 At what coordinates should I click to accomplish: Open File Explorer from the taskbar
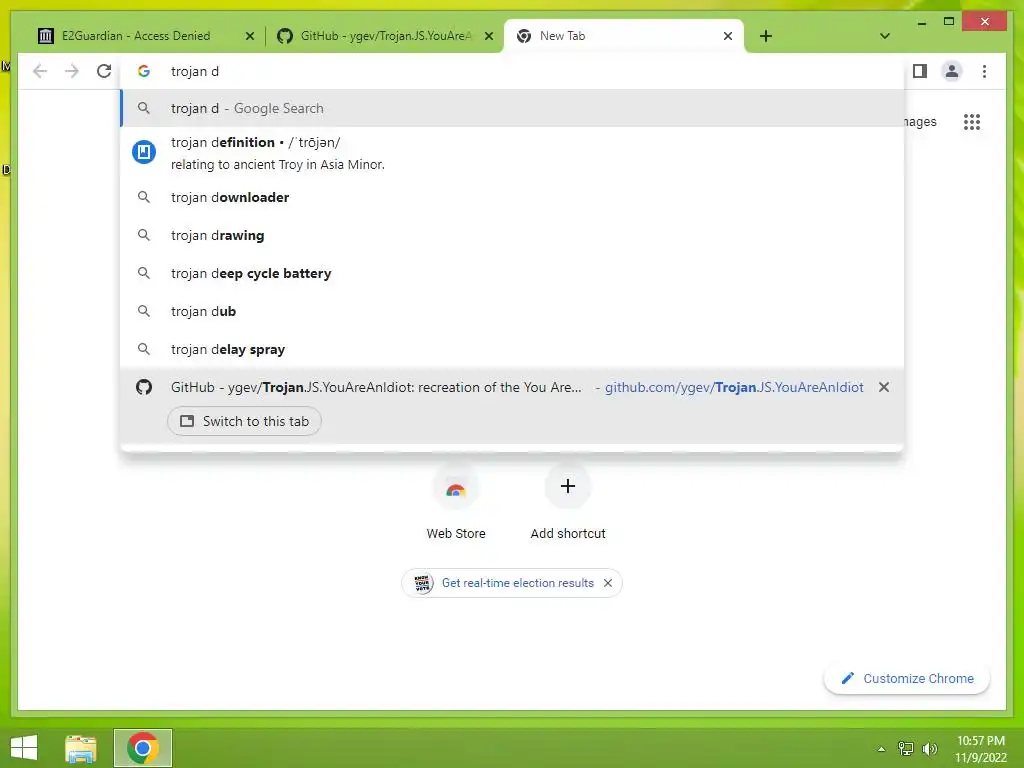click(x=81, y=748)
